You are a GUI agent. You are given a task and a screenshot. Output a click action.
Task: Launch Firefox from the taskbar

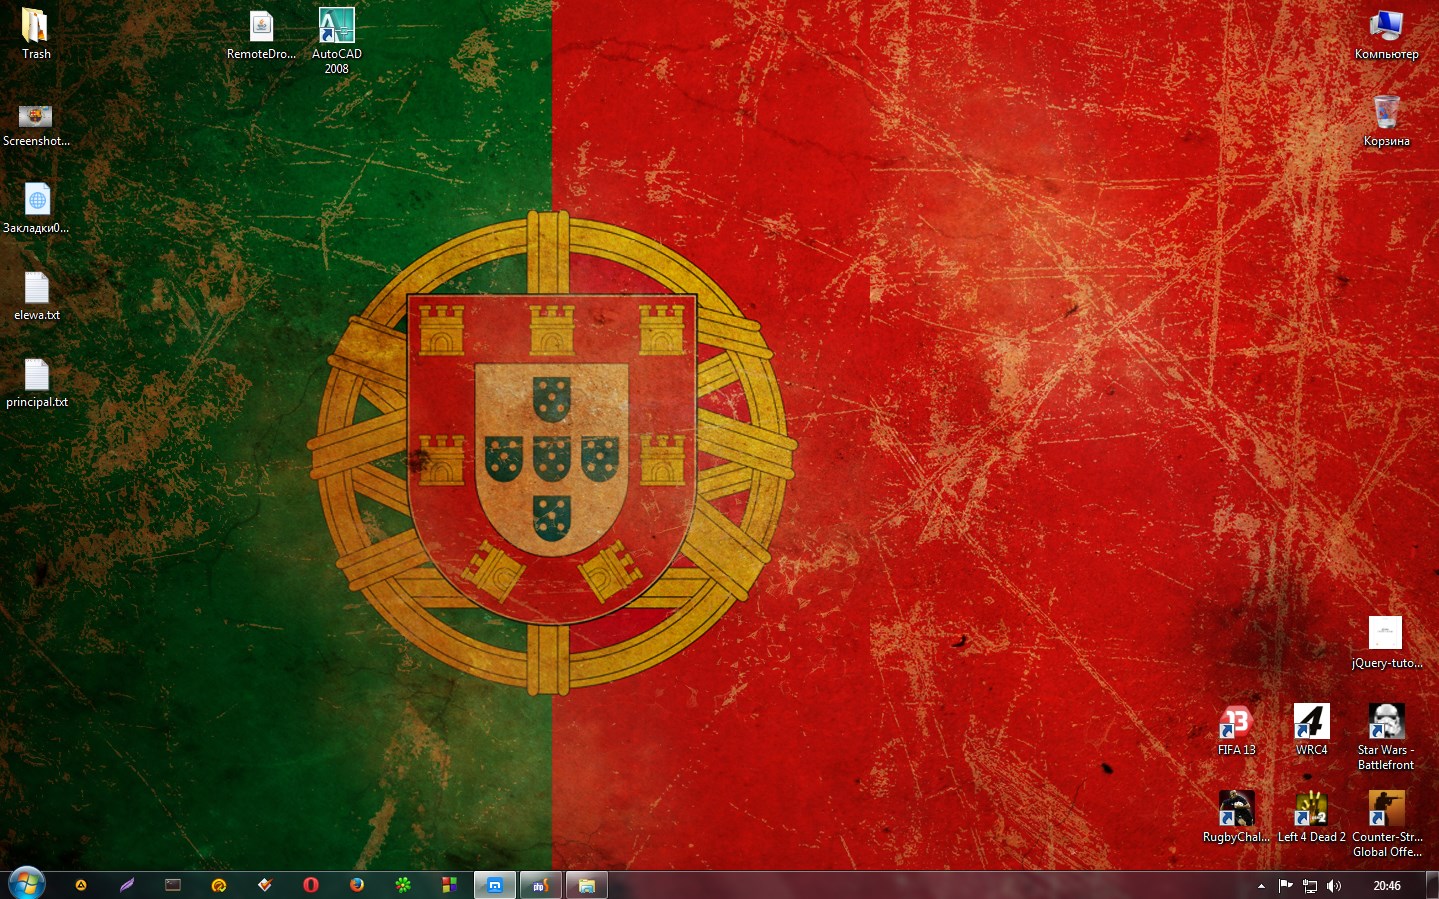tap(357, 885)
